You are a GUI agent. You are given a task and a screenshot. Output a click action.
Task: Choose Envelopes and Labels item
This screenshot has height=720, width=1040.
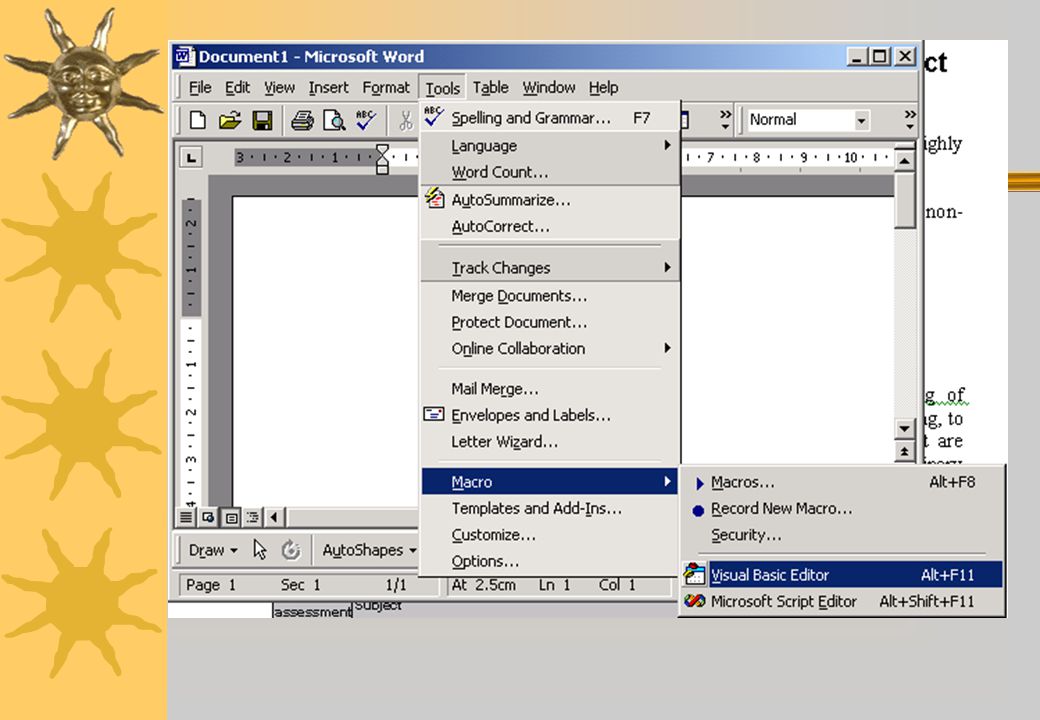click(551, 416)
